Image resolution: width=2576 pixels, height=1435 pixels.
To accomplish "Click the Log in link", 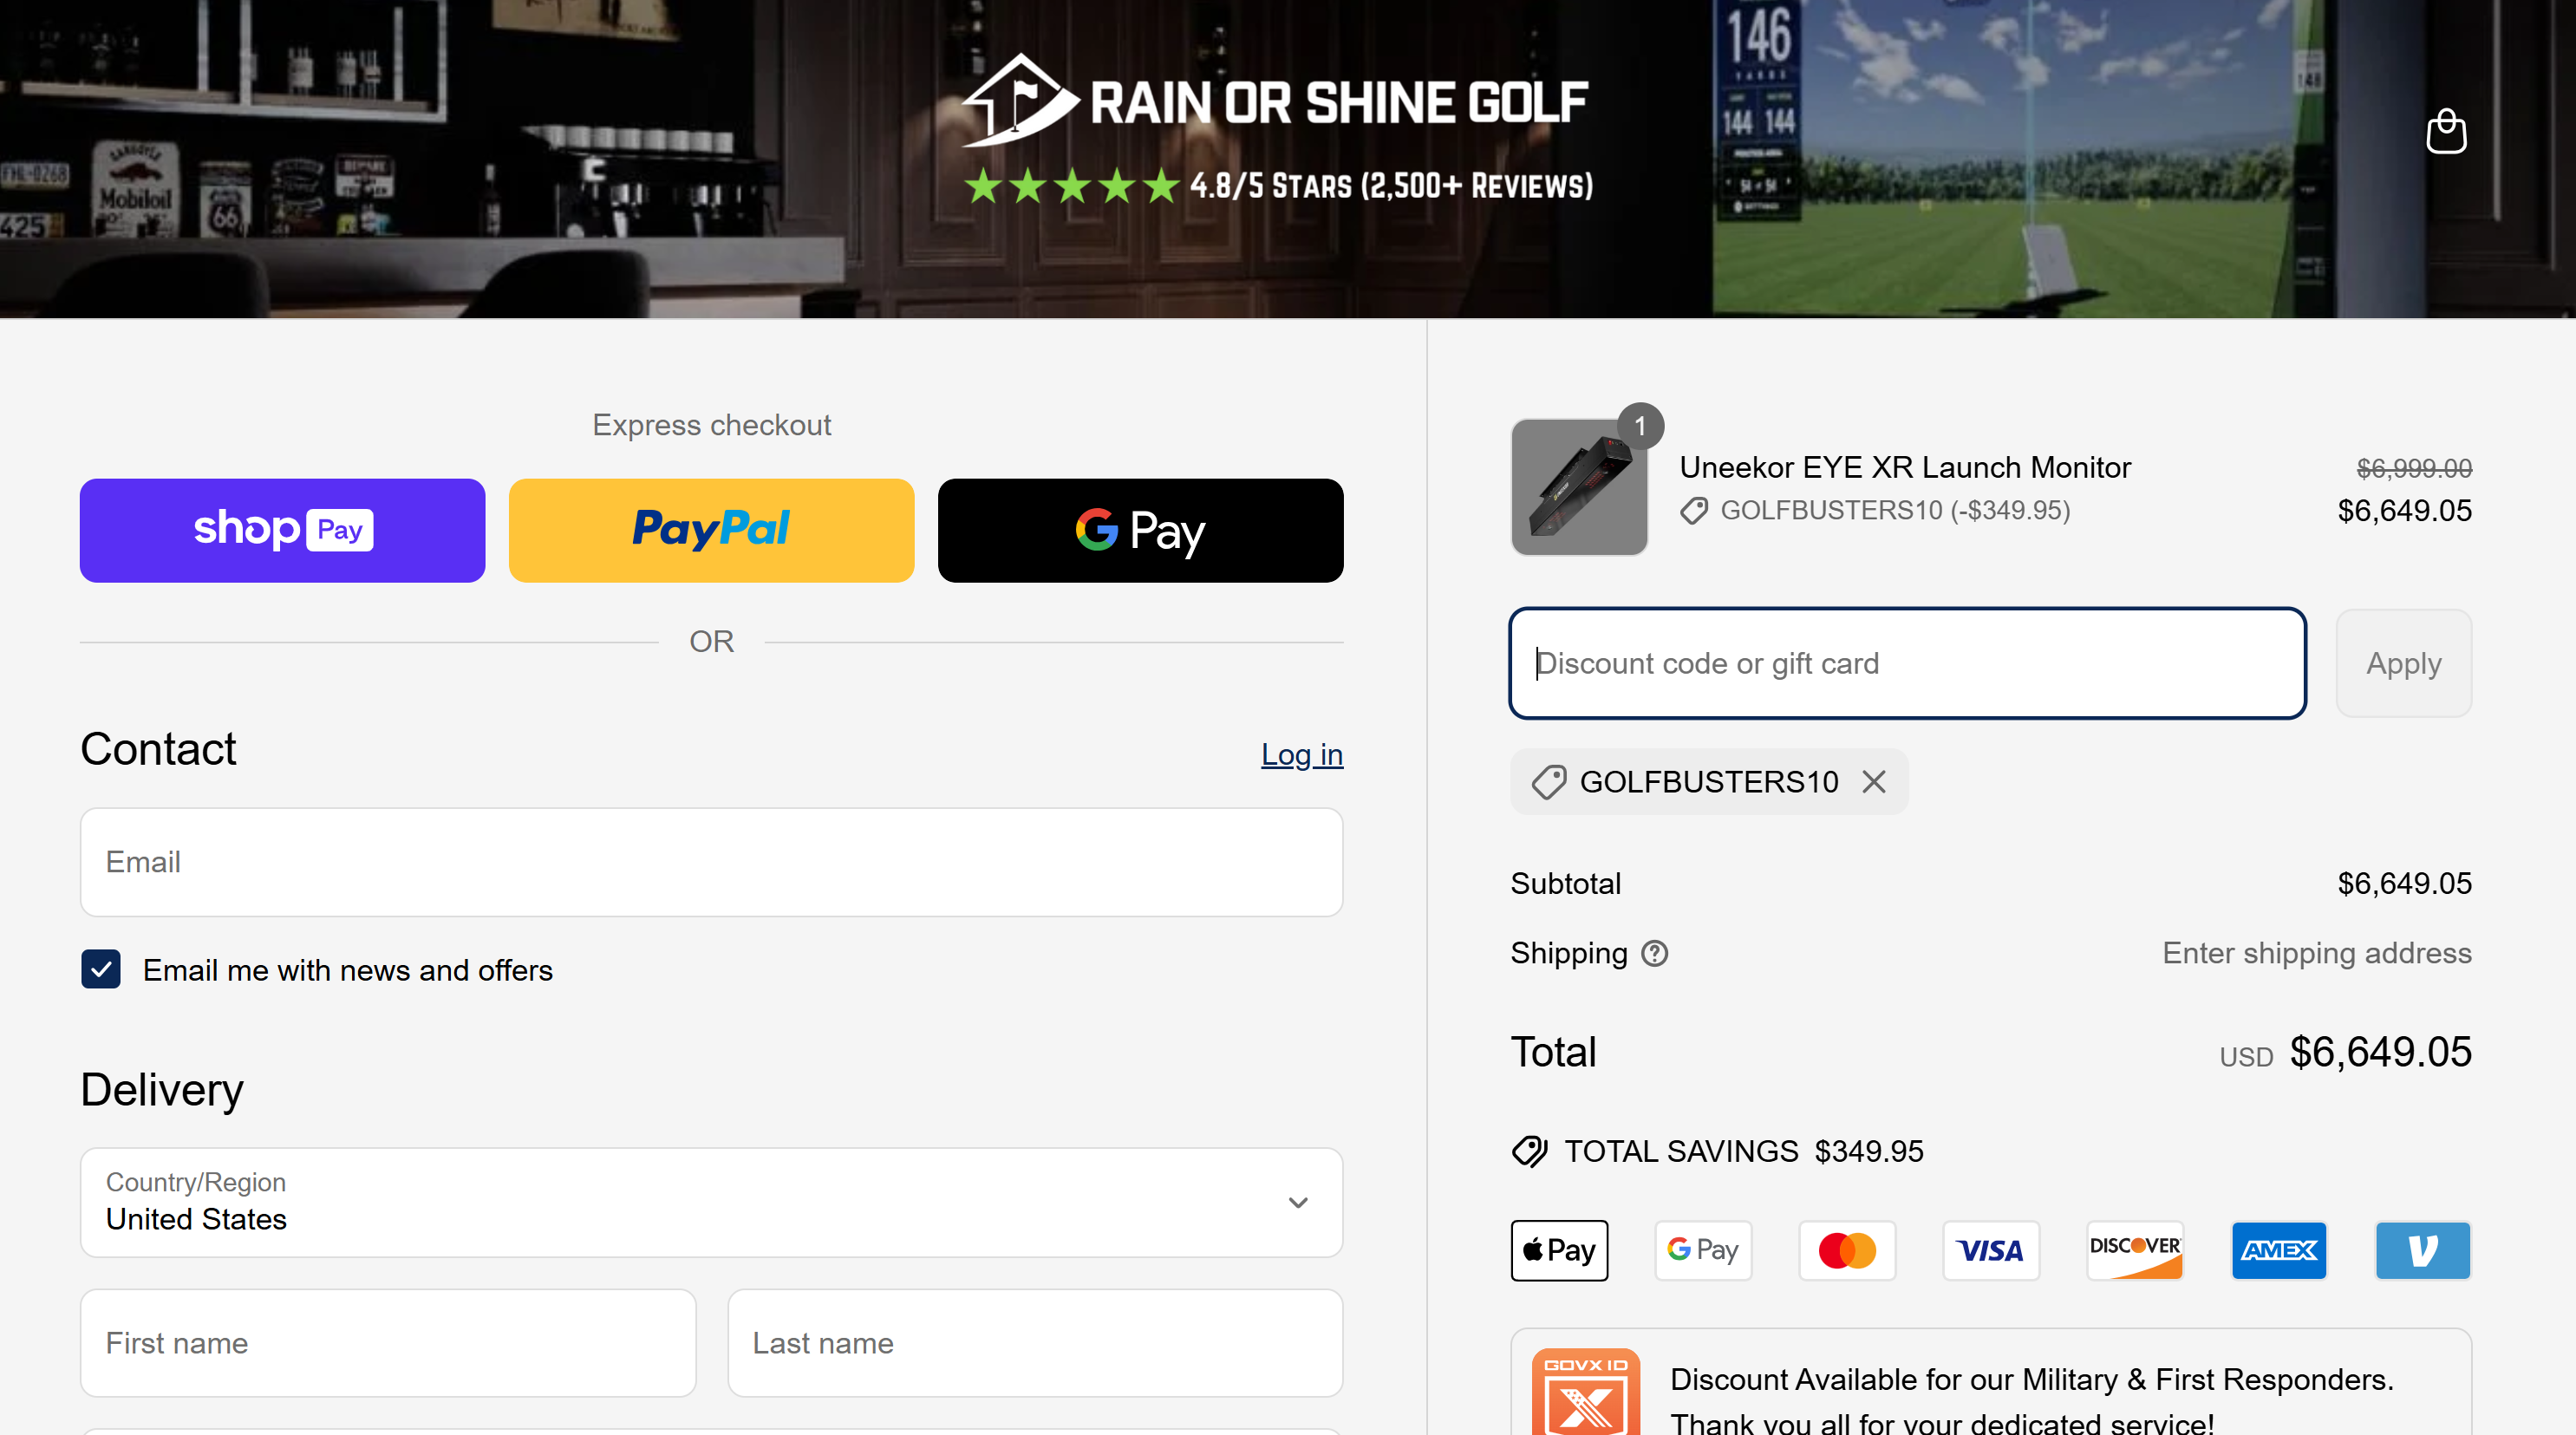I will point(1301,754).
